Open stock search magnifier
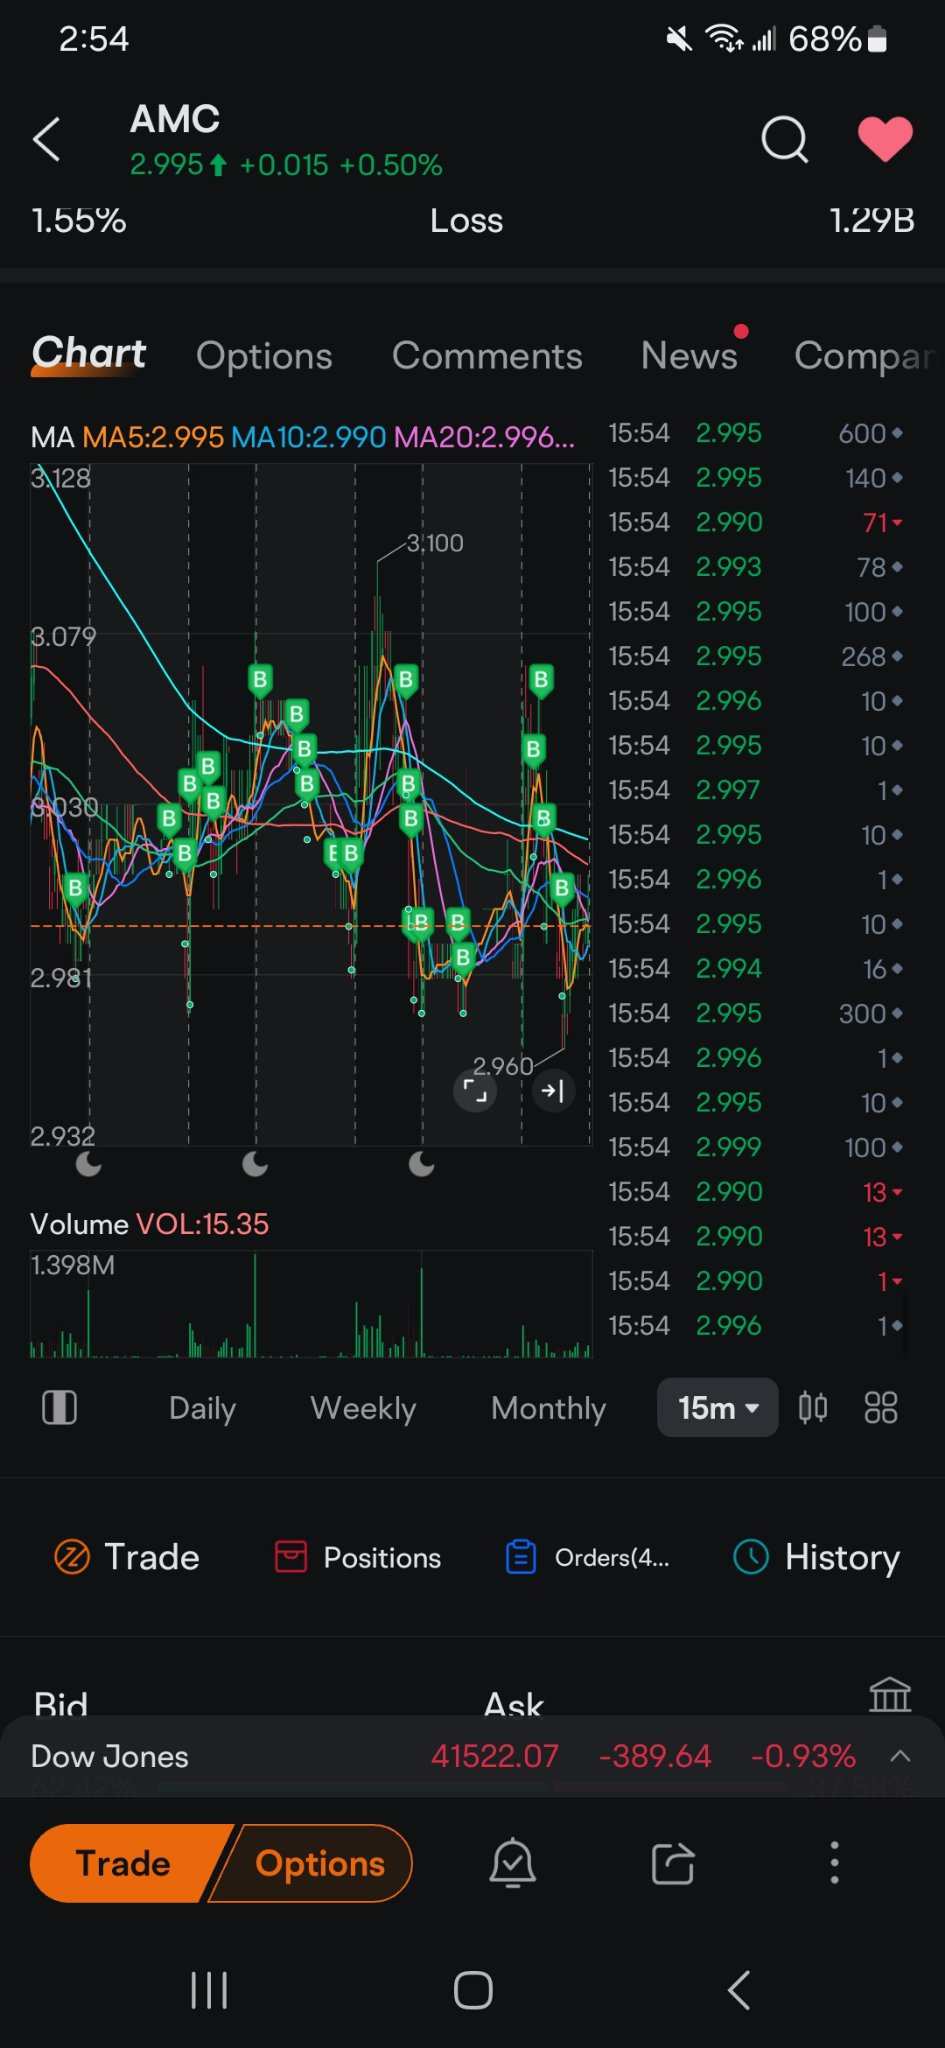The image size is (945, 2048). click(785, 139)
